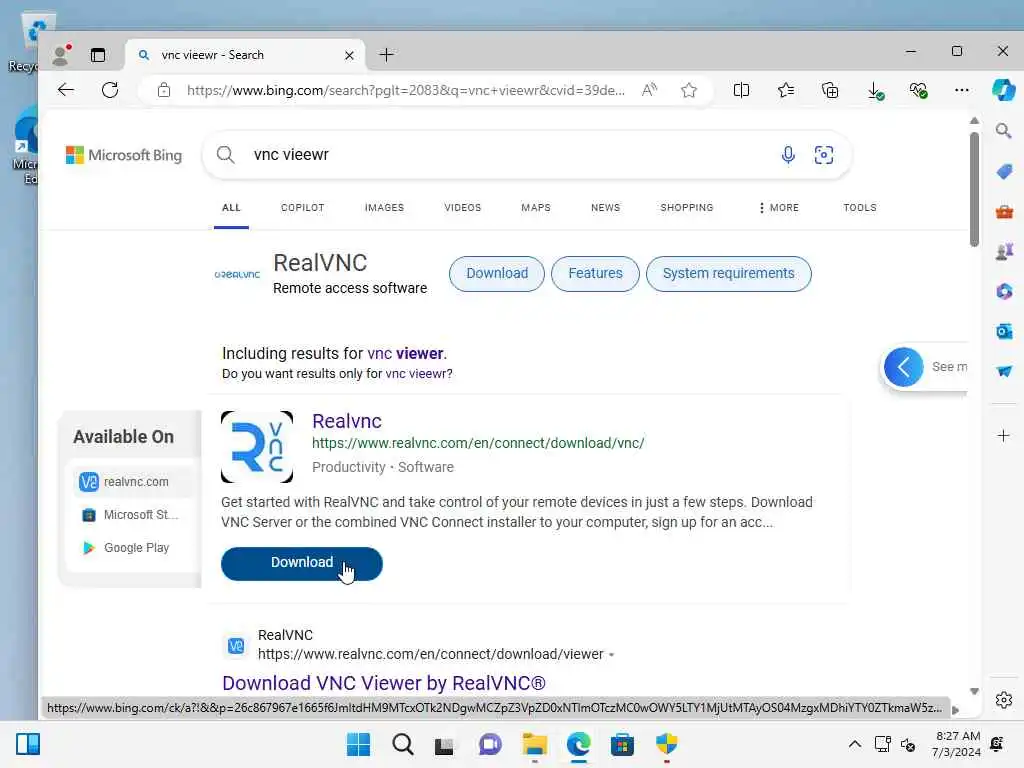Image resolution: width=1024 pixels, height=768 pixels.
Task: Search only for vnc vieewr link
Action: click(x=417, y=374)
